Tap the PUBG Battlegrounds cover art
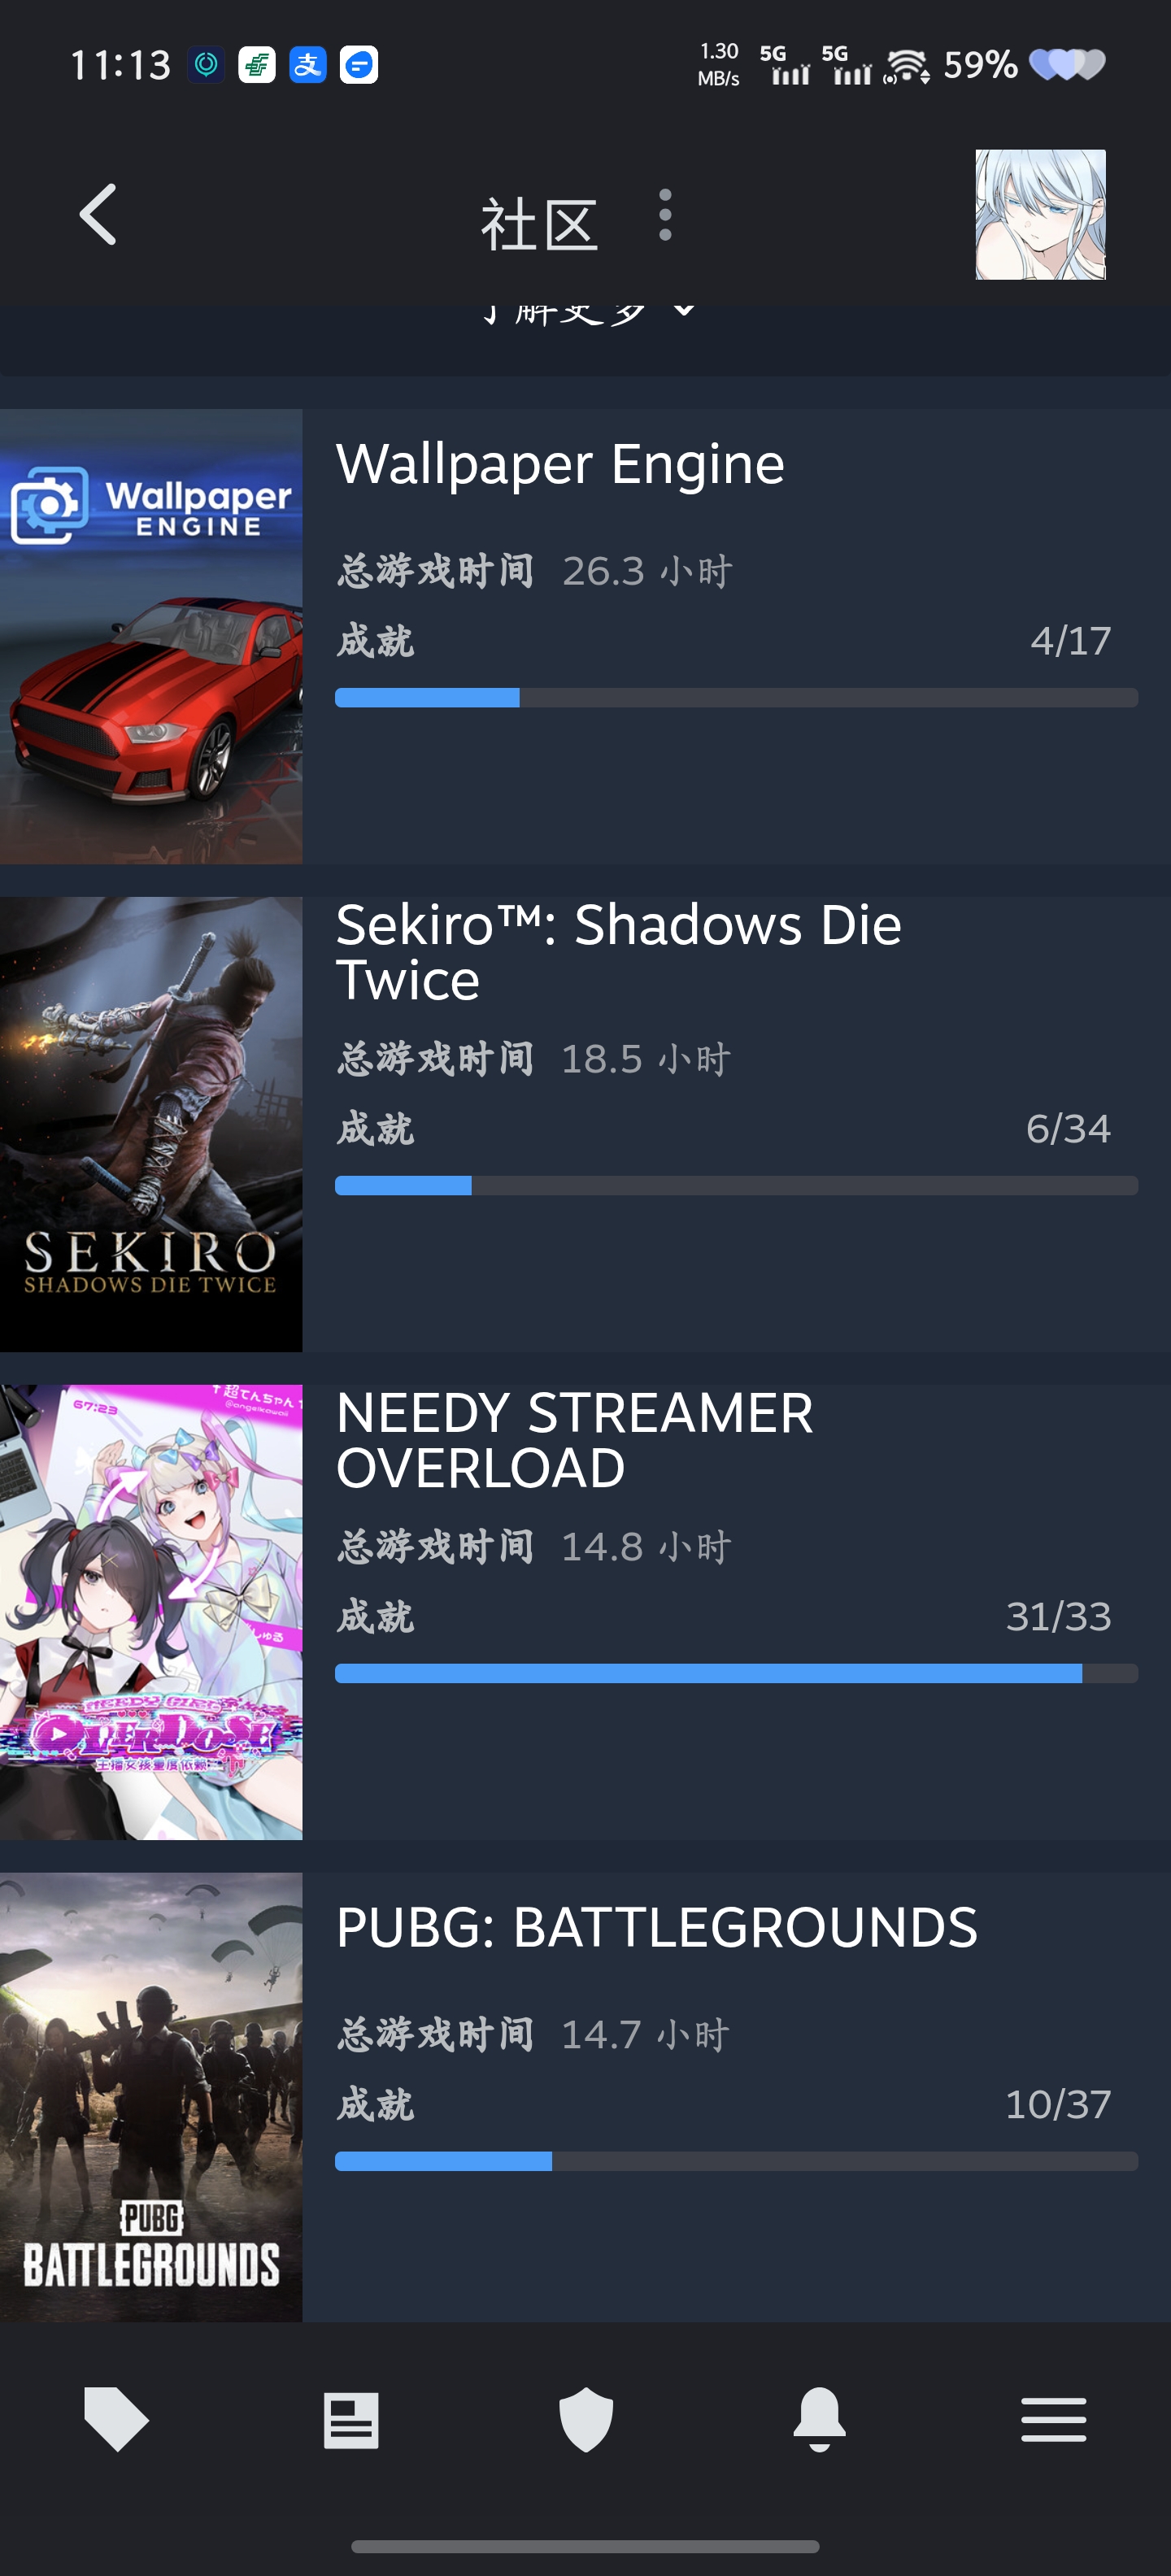The width and height of the screenshot is (1171, 2576). (x=151, y=2097)
